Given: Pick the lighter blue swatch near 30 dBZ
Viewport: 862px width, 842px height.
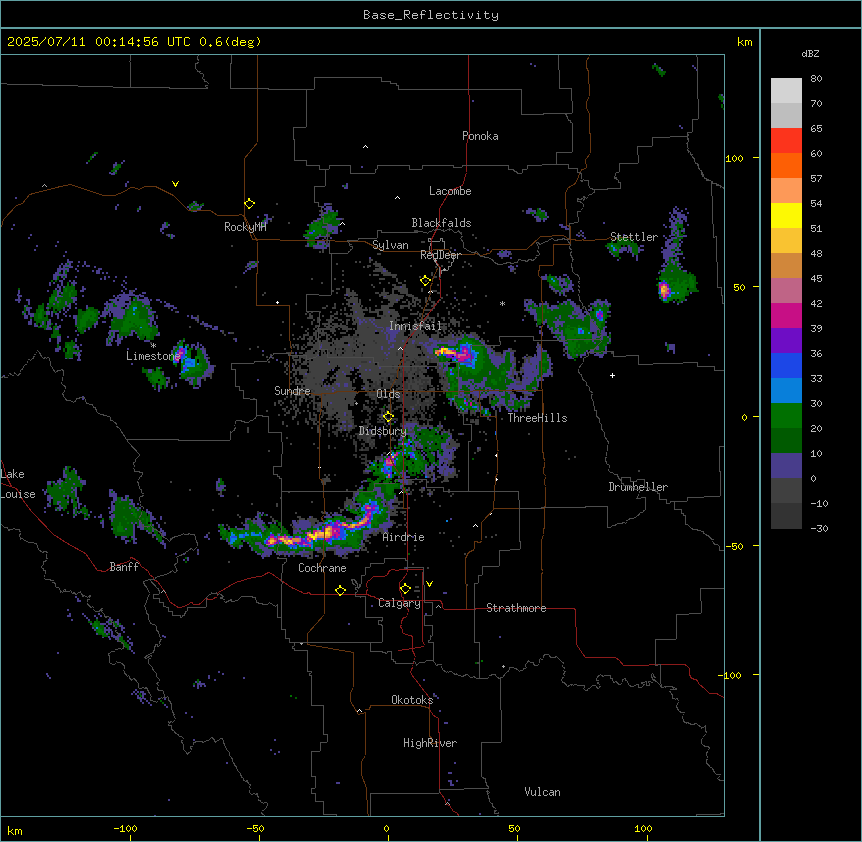Looking at the screenshot, I should tap(786, 391).
